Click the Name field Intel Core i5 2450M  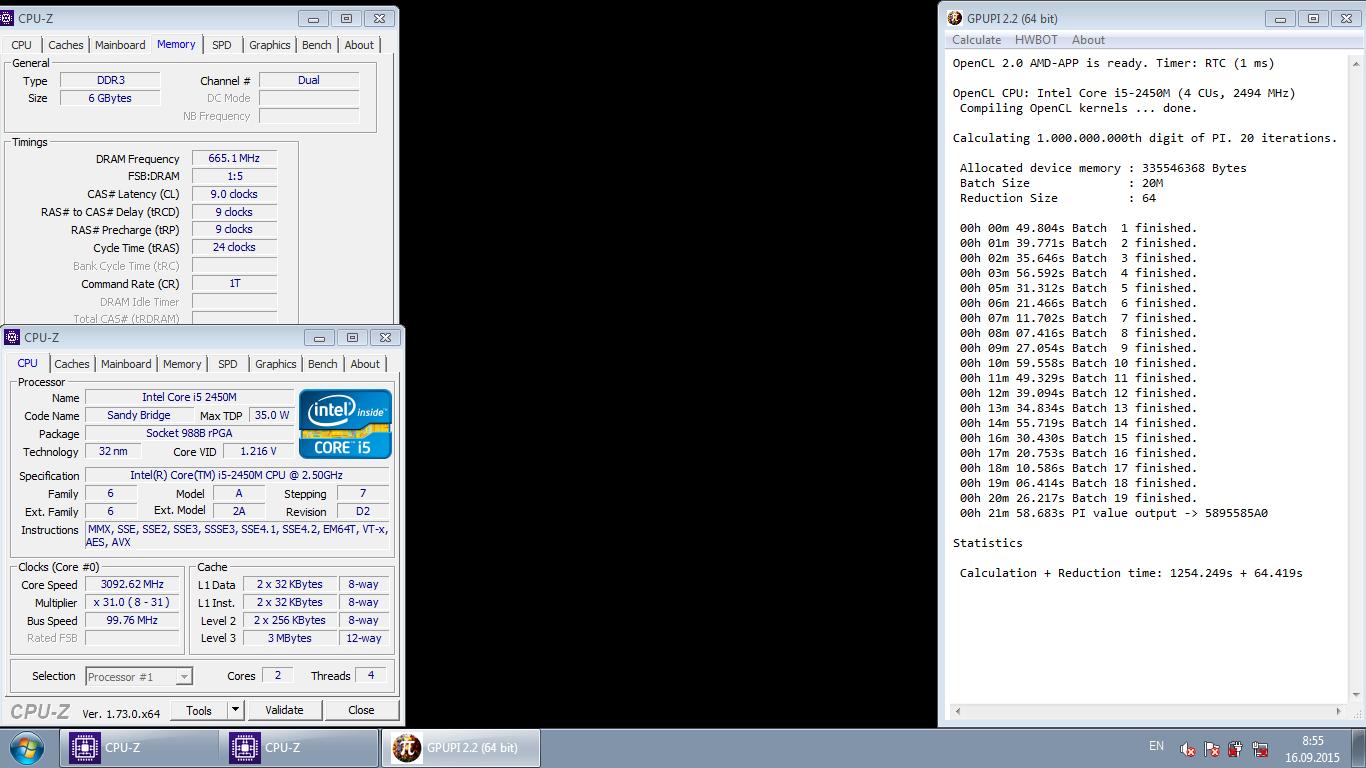click(189, 397)
